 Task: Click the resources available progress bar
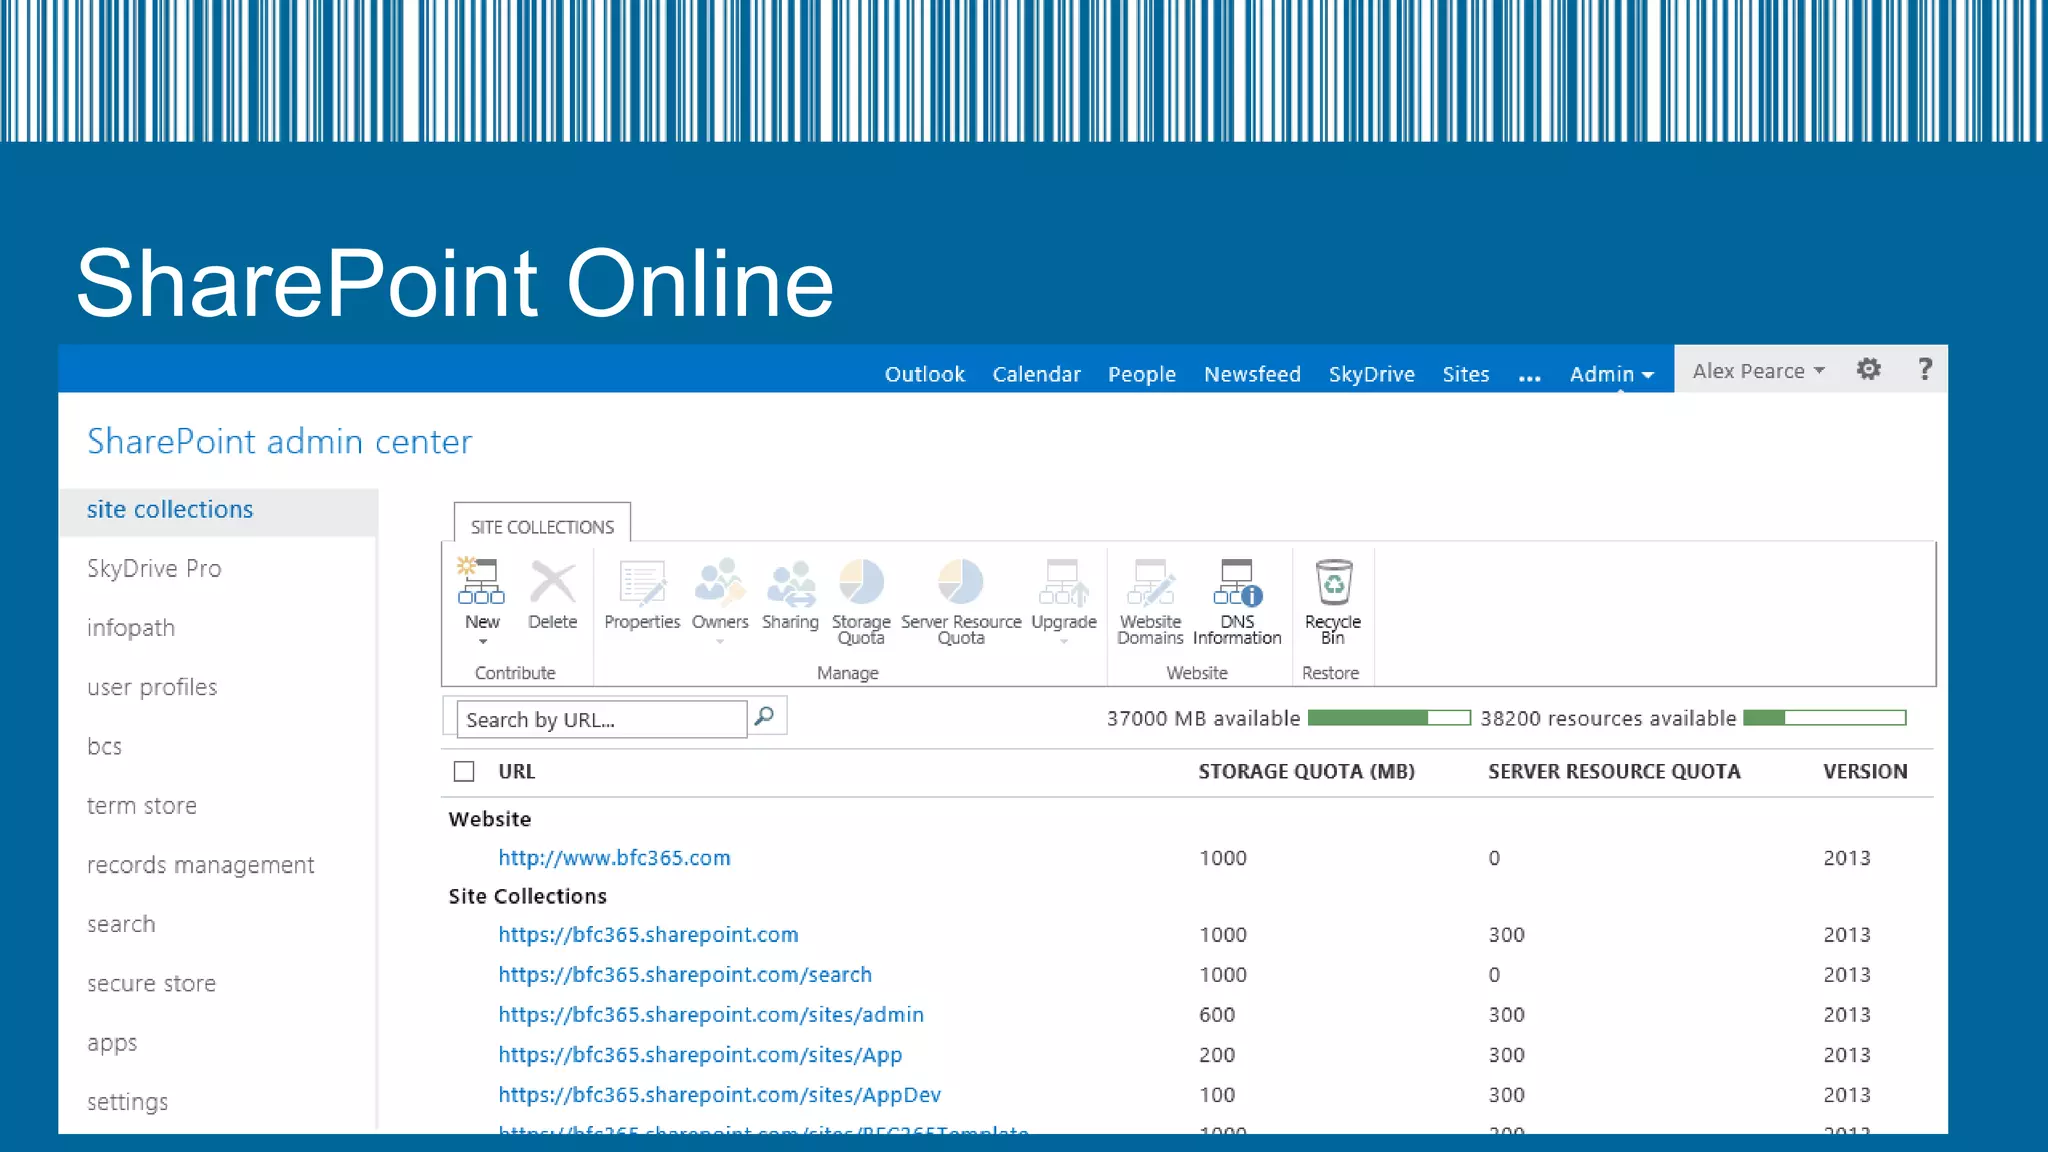1825,717
